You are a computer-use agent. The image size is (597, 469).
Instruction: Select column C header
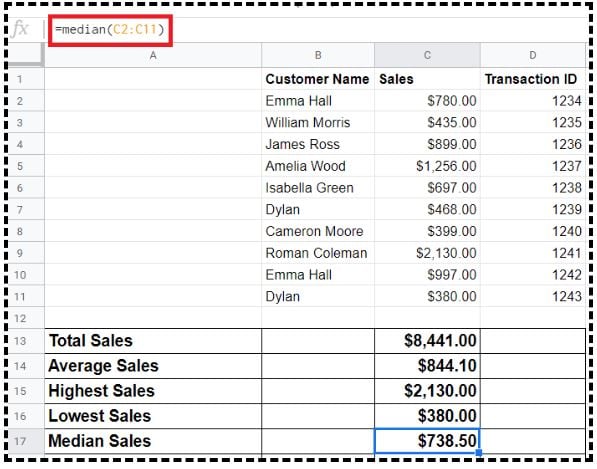coord(427,56)
